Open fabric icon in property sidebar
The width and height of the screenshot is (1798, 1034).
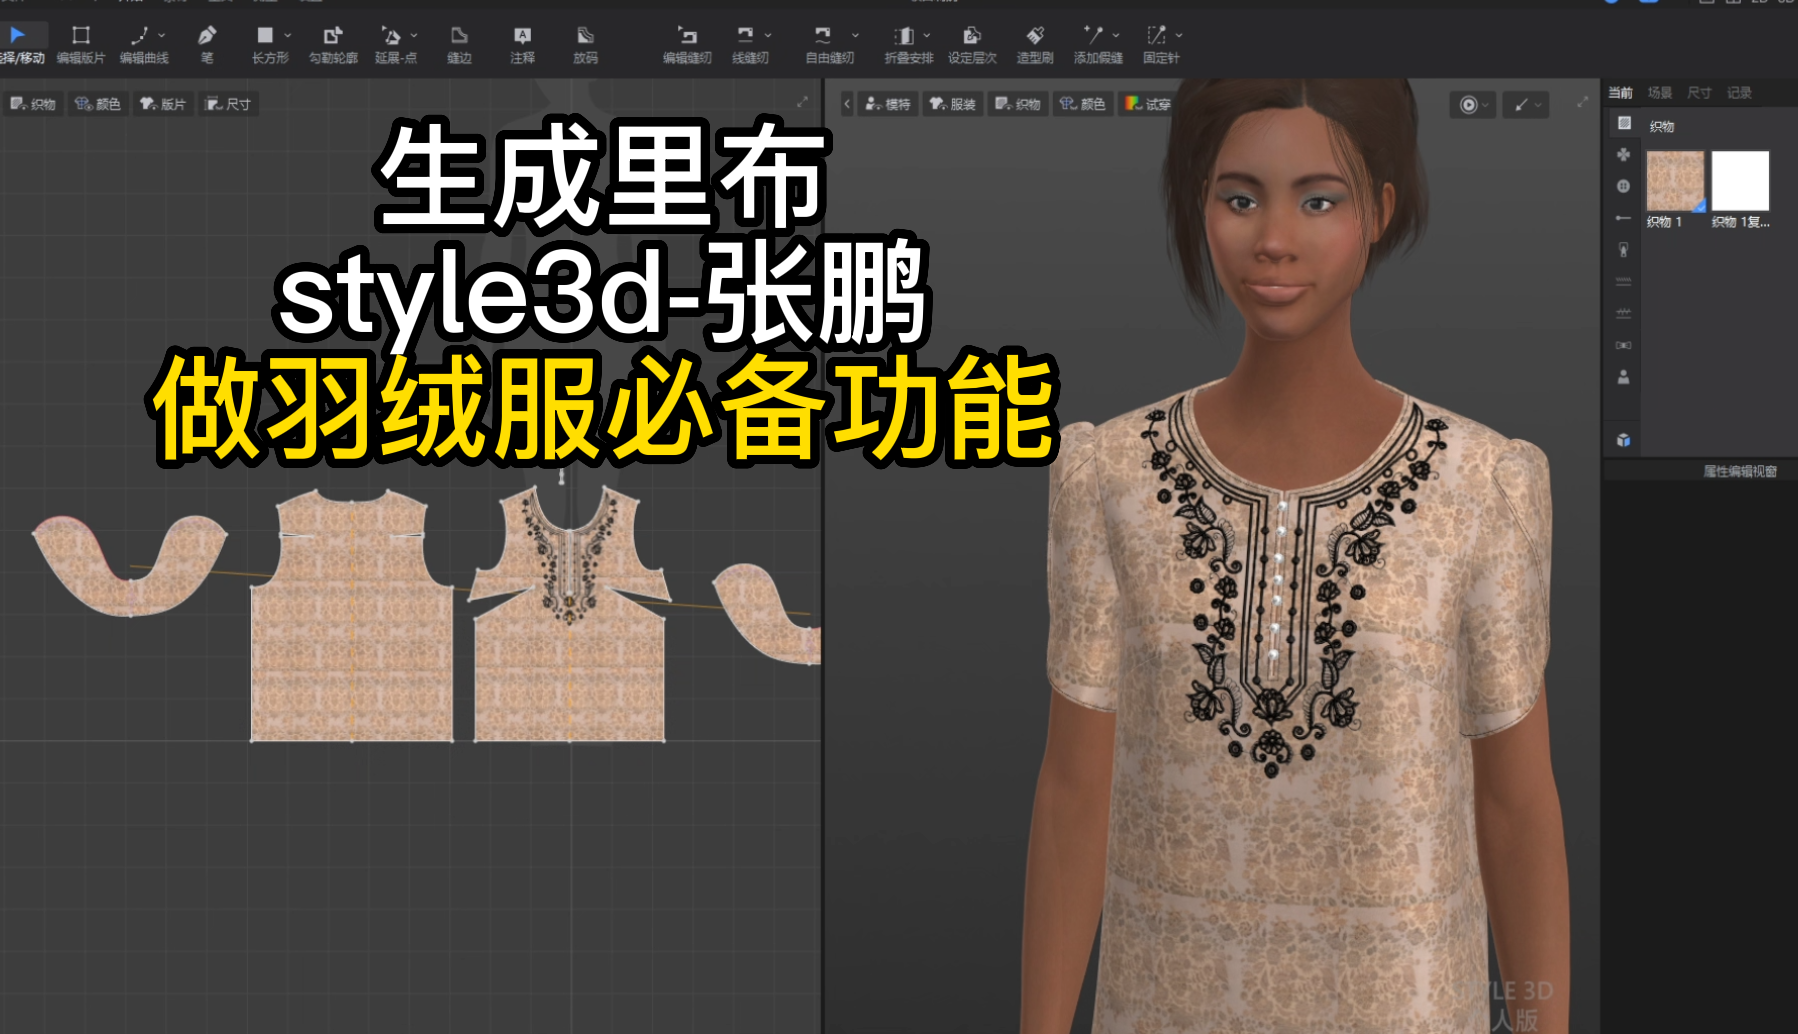(1624, 123)
